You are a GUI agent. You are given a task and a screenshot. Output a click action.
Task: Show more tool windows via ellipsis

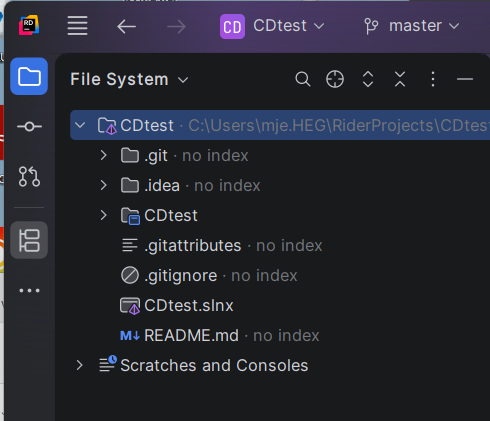(x=29, y=291)
